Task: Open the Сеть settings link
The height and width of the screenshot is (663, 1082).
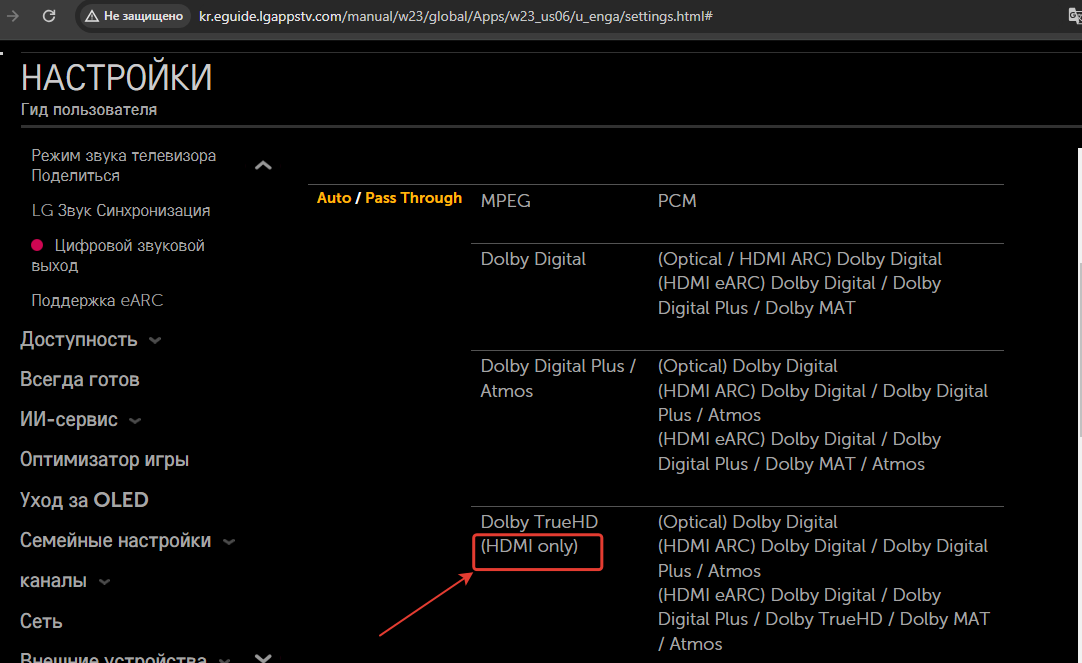Action: pos(41,621)
